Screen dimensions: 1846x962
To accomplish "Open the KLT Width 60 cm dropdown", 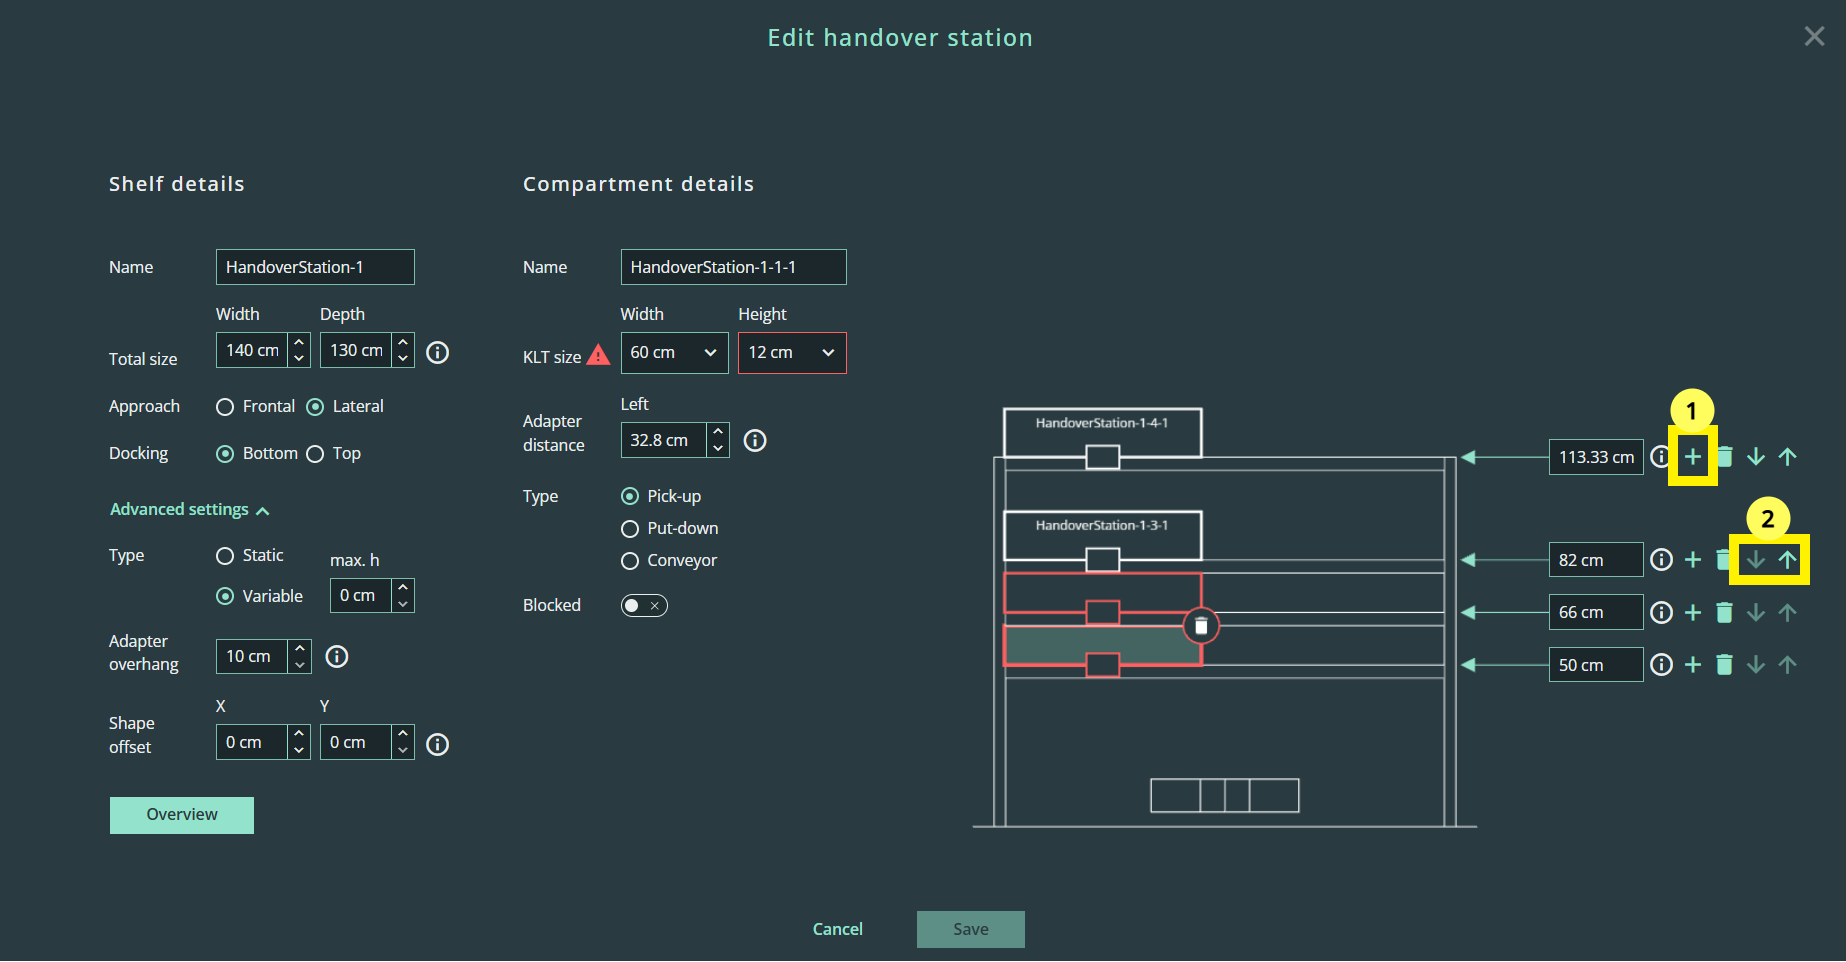I will tap(674, 353).
